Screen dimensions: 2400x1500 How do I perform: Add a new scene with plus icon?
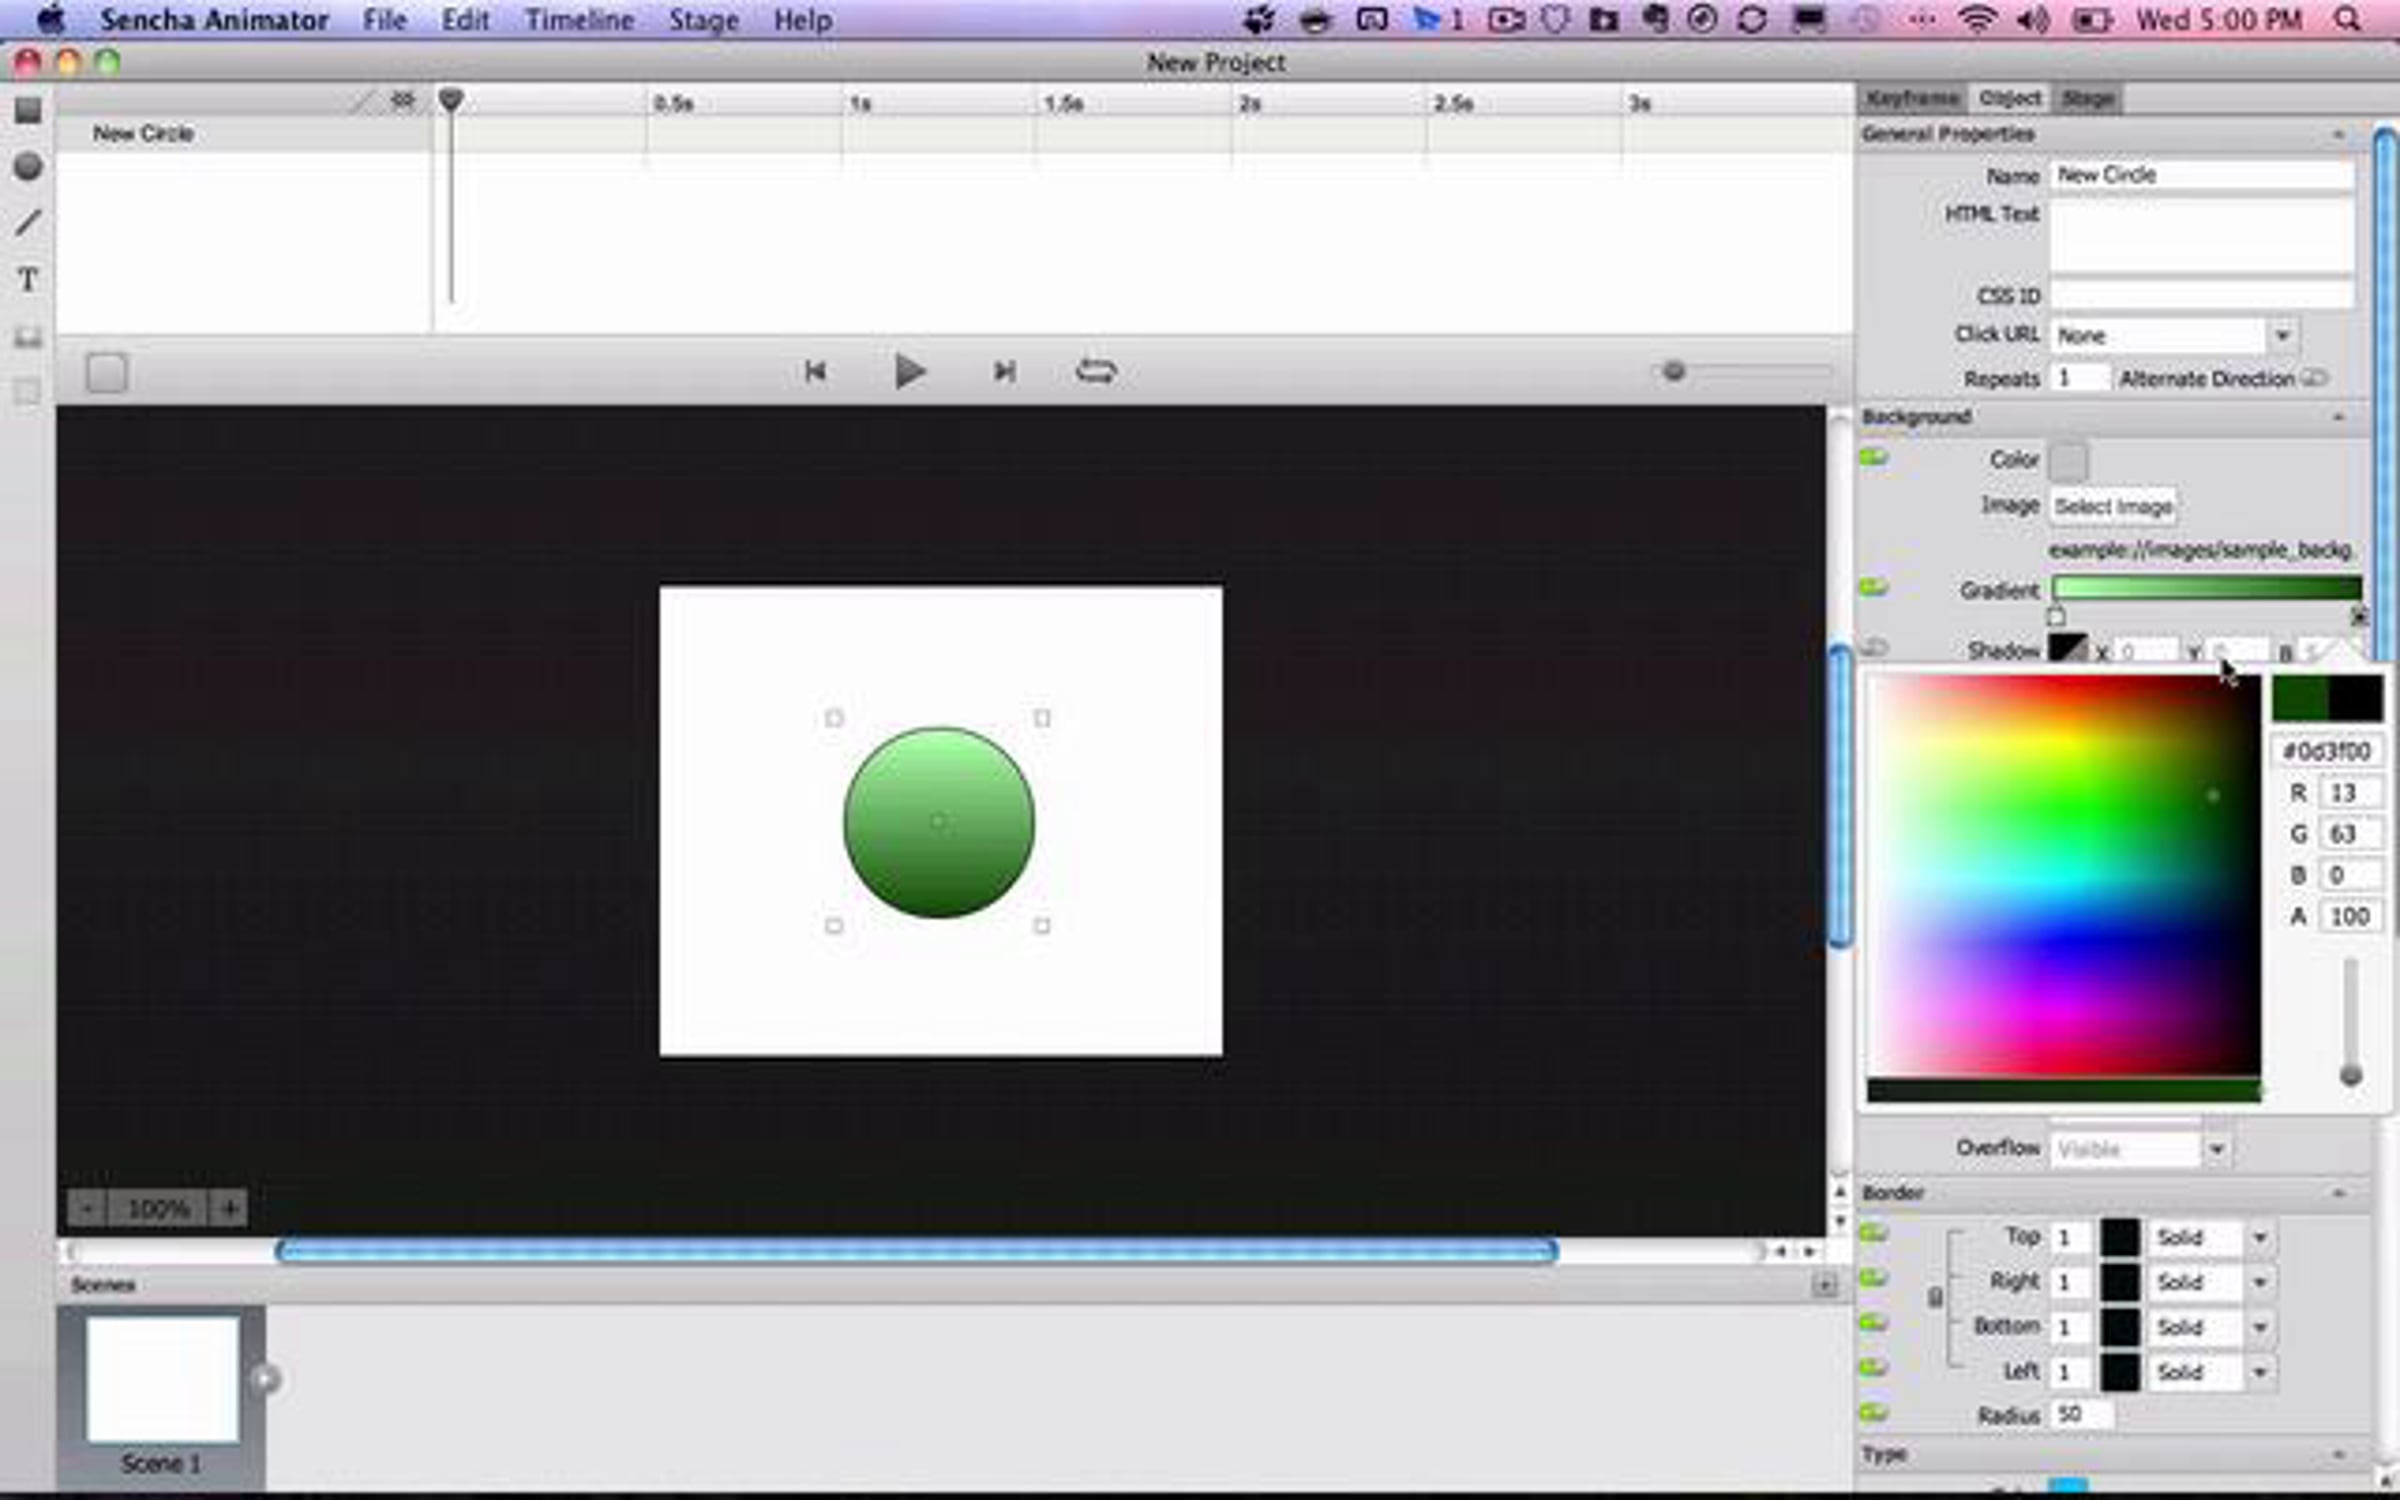(1824, 1285)
